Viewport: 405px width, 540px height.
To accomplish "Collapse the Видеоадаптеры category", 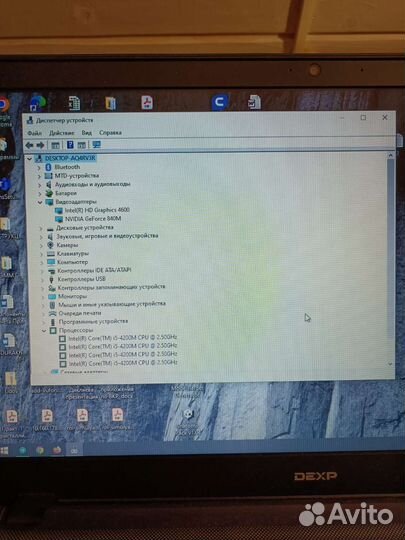I will [x=40, y=202].
